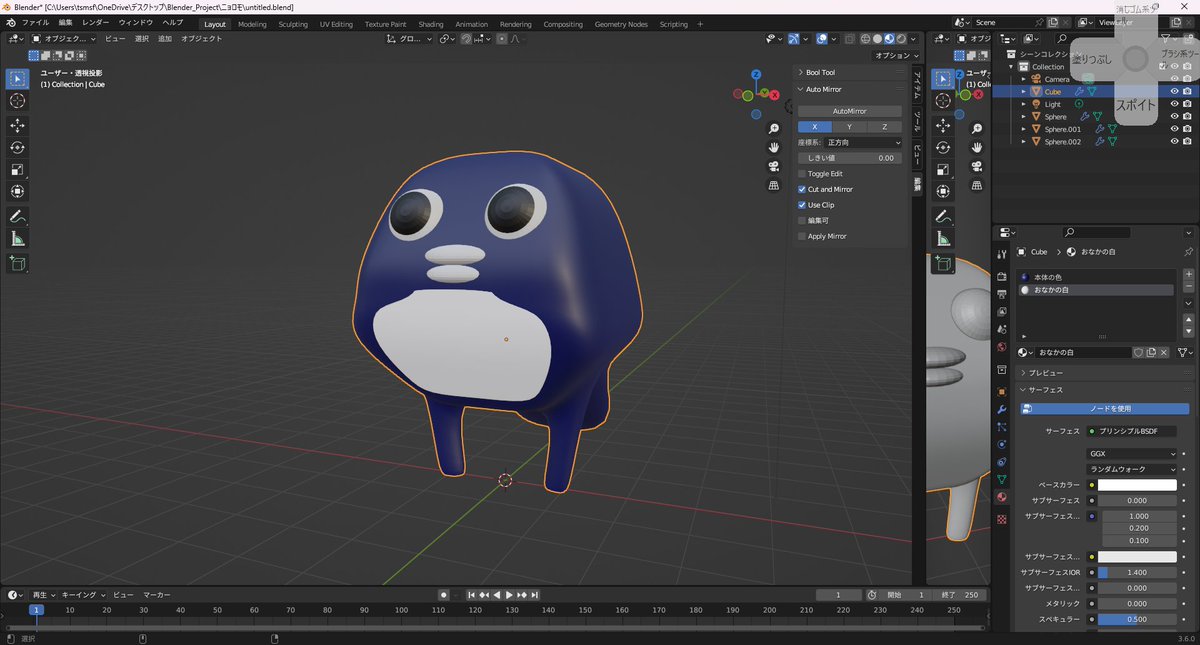Select the Scale tool icon
1200x645 pixels.
click(18, 169)
